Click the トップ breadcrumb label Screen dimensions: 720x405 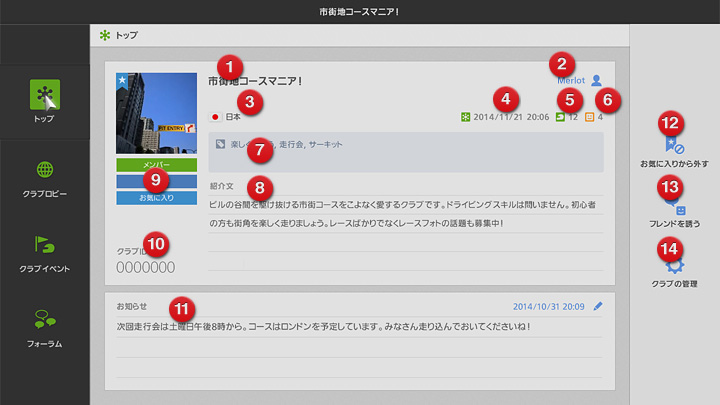[x=126, y=35]
